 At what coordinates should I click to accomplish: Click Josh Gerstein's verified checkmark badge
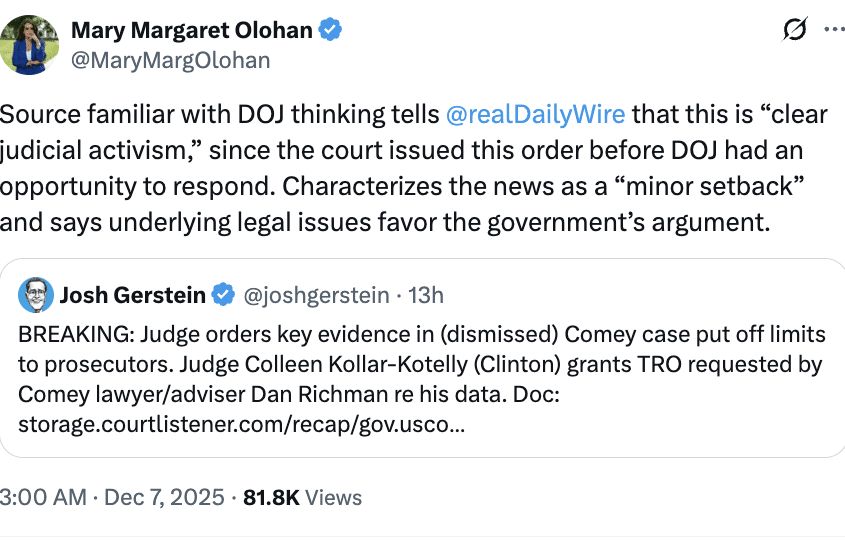225,295
